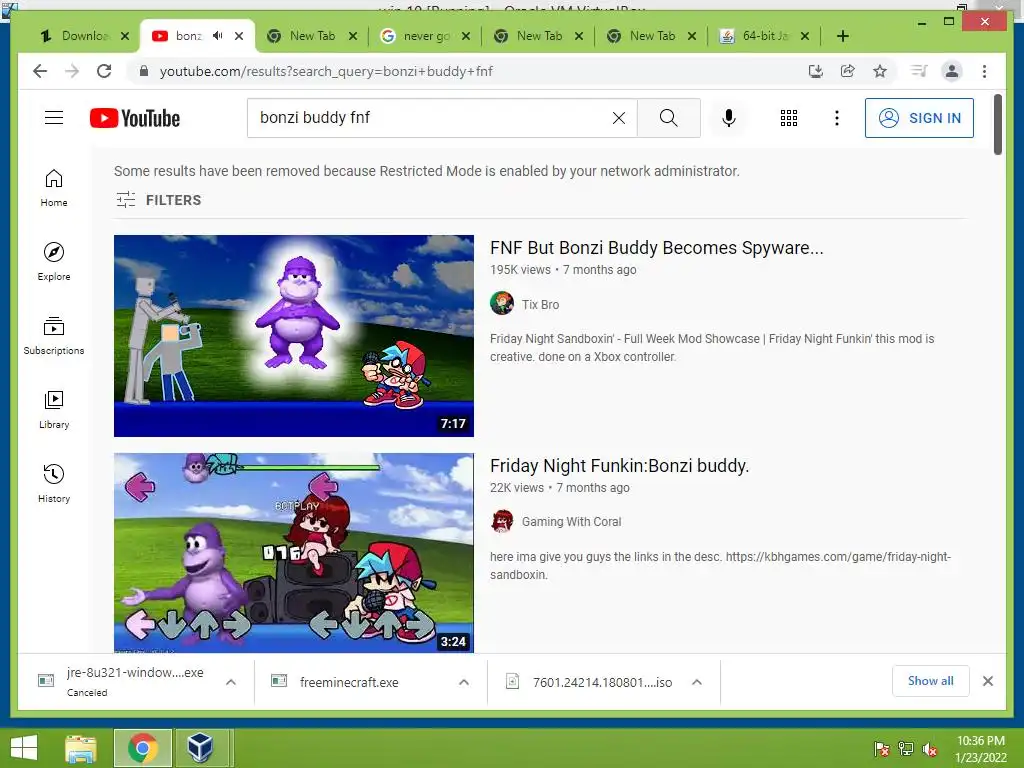Click the address bar URL

[326, 71]
